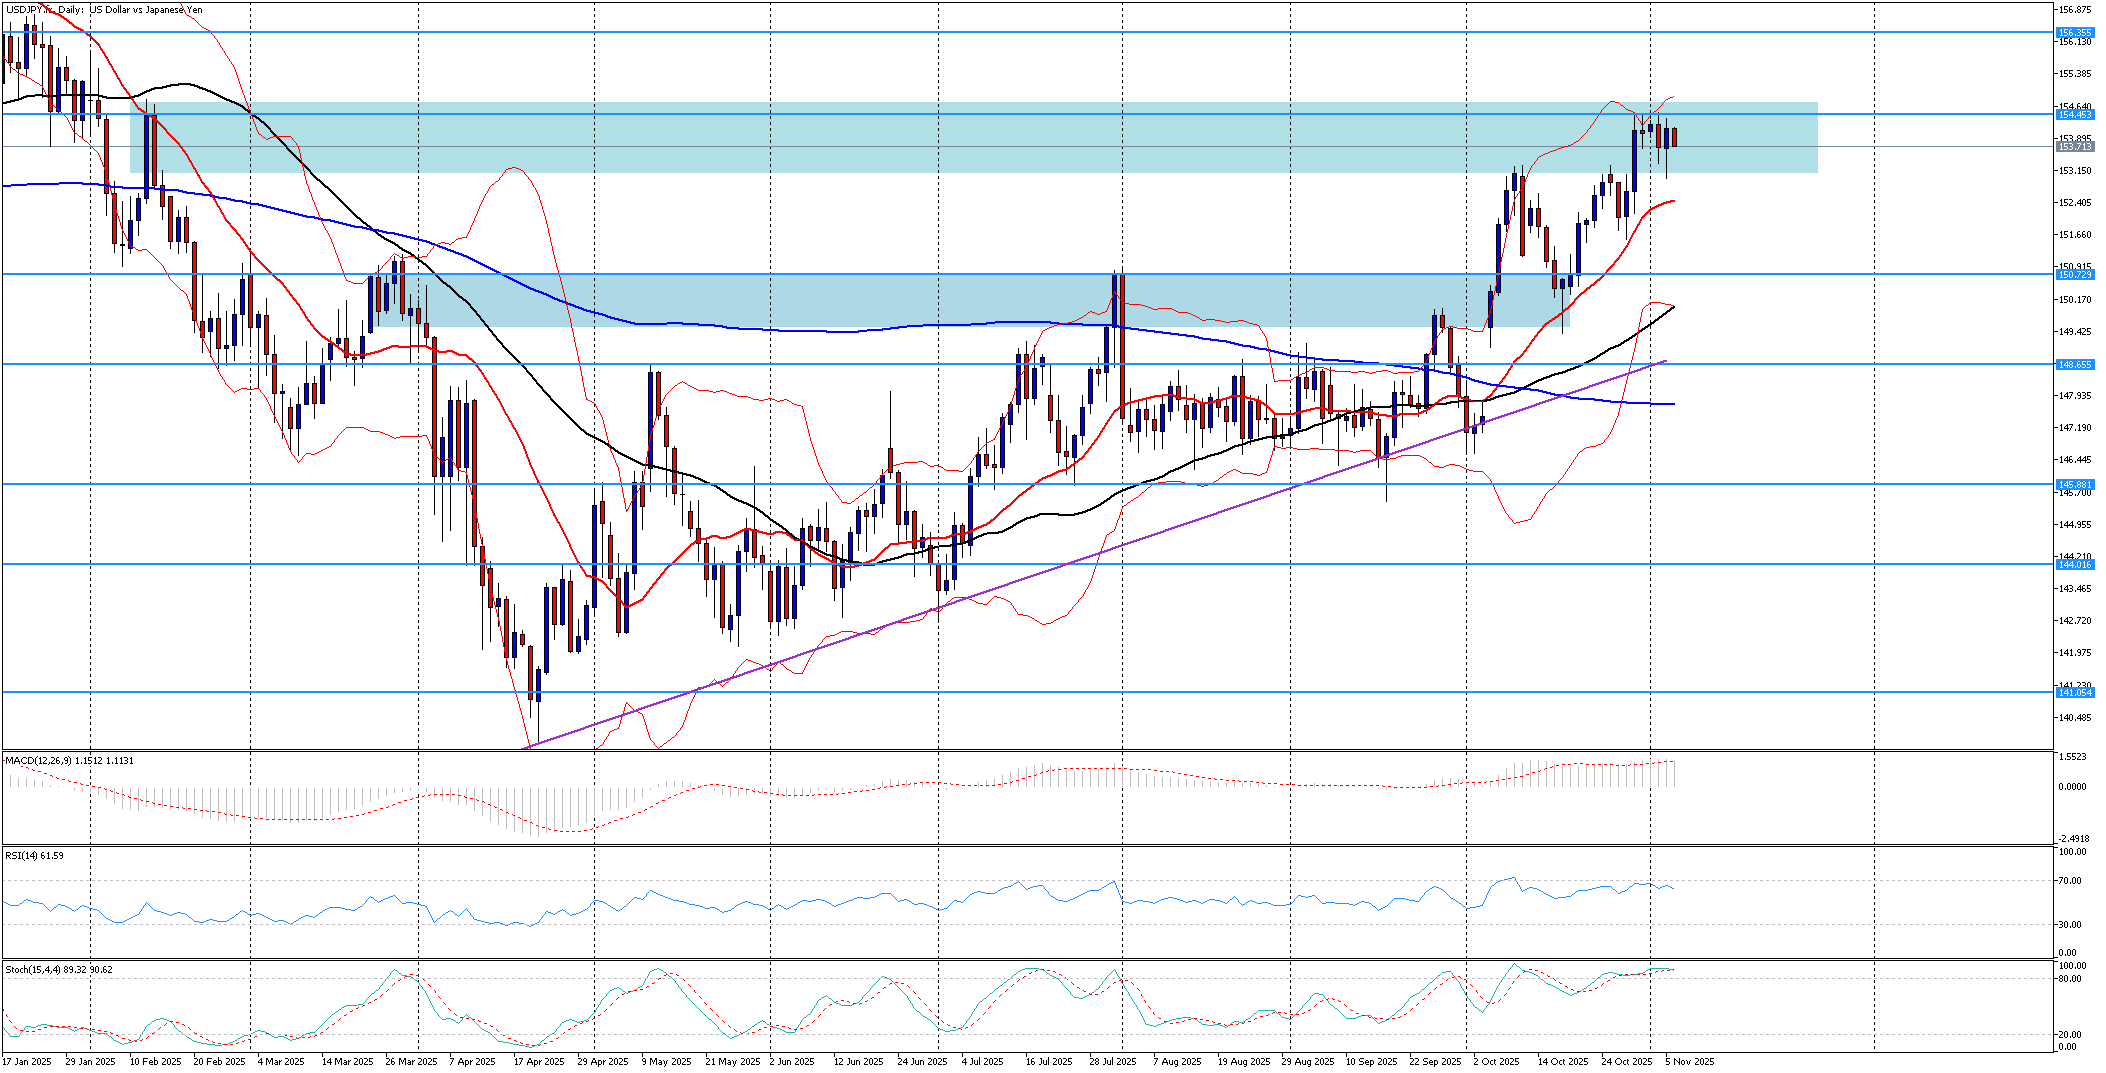Click the 14 Oct 2025 date label
The image size is (2106, 1073).
1563,1062
